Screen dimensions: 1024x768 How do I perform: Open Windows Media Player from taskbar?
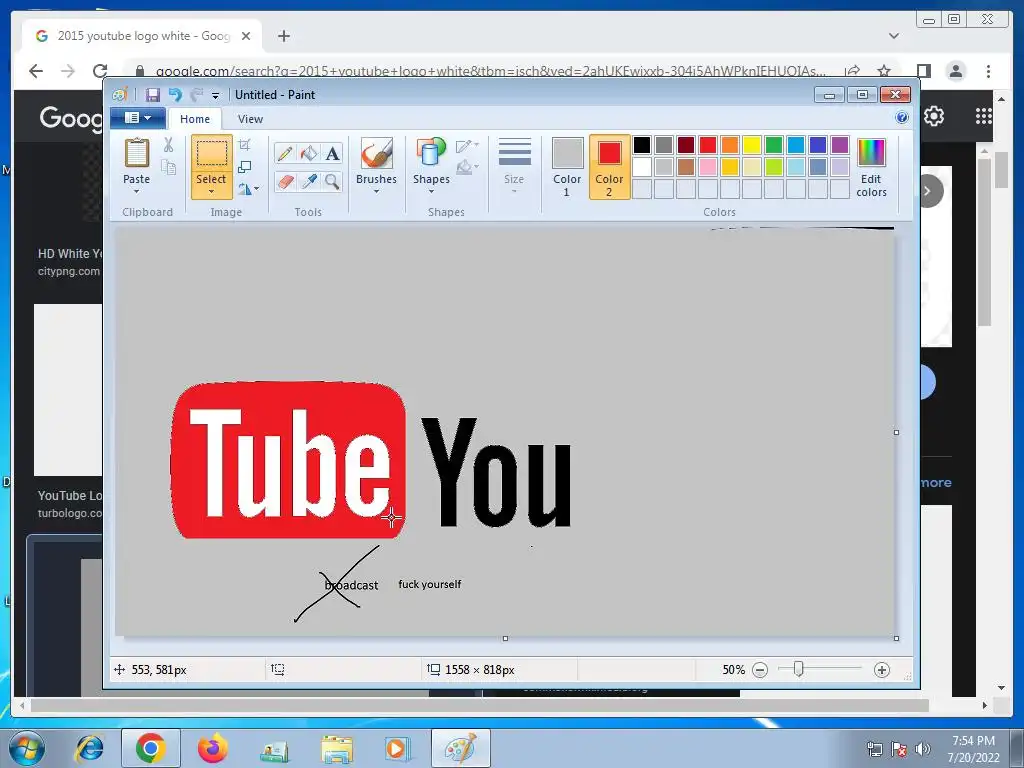coord(396,748)
